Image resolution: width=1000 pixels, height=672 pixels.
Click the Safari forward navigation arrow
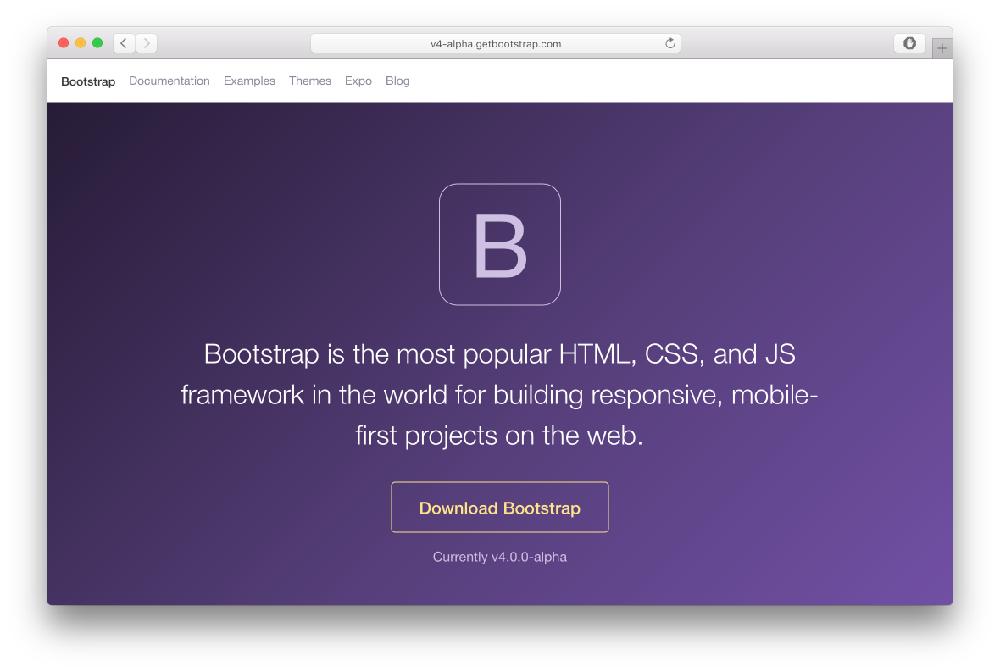146,43
